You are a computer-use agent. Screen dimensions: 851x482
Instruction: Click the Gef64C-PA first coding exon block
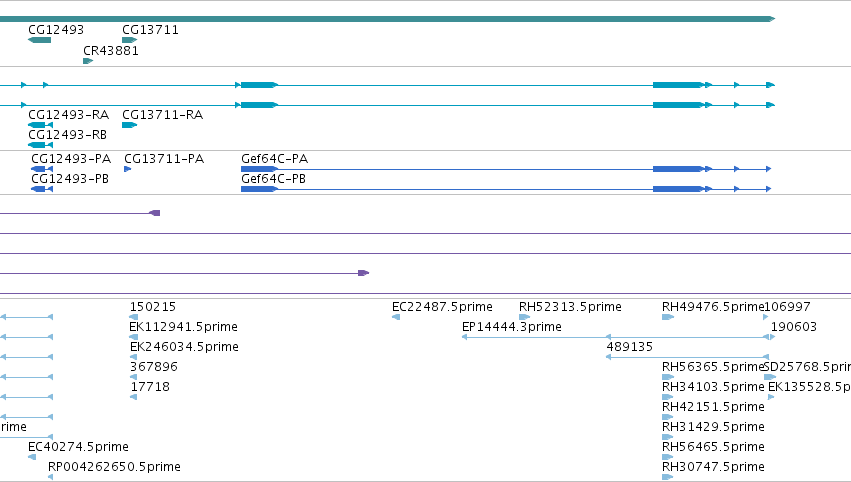click(x=259, y=169)
